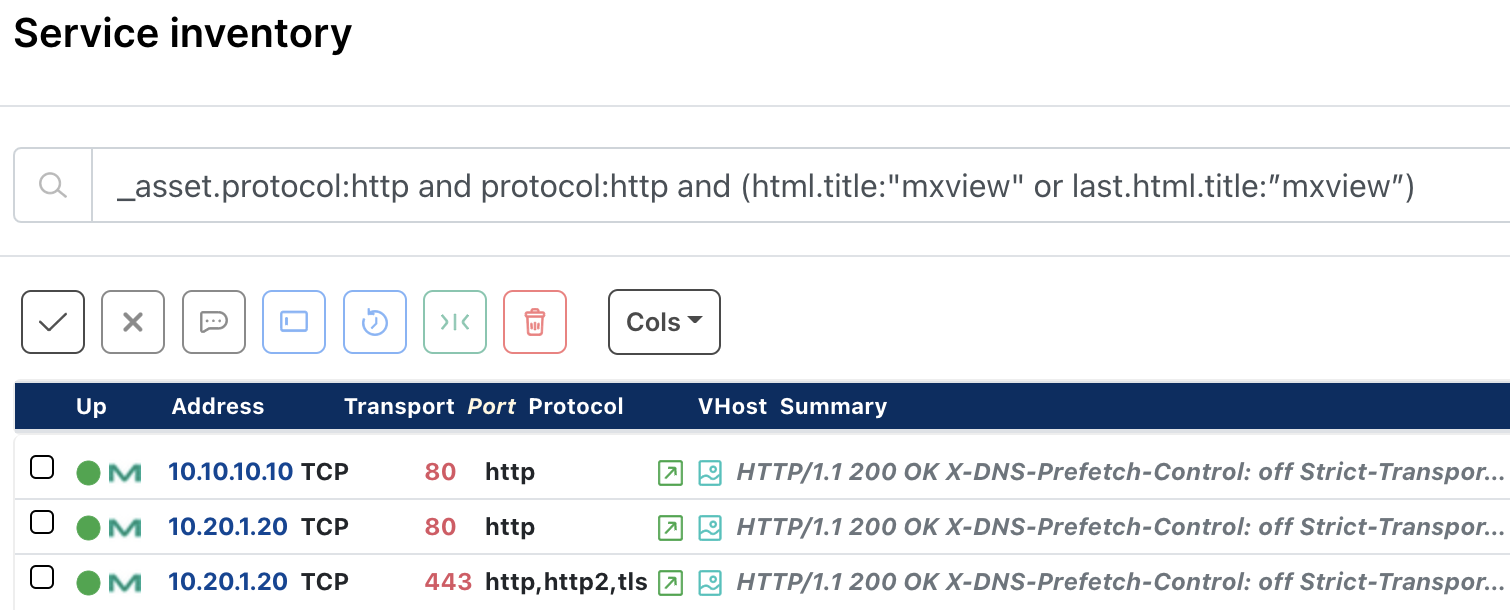This screenshot has height=610, width=1510.
Task: Click the checkmark selection icon in the toolbar
Action: pyautogui.click(x=52, y=321)
